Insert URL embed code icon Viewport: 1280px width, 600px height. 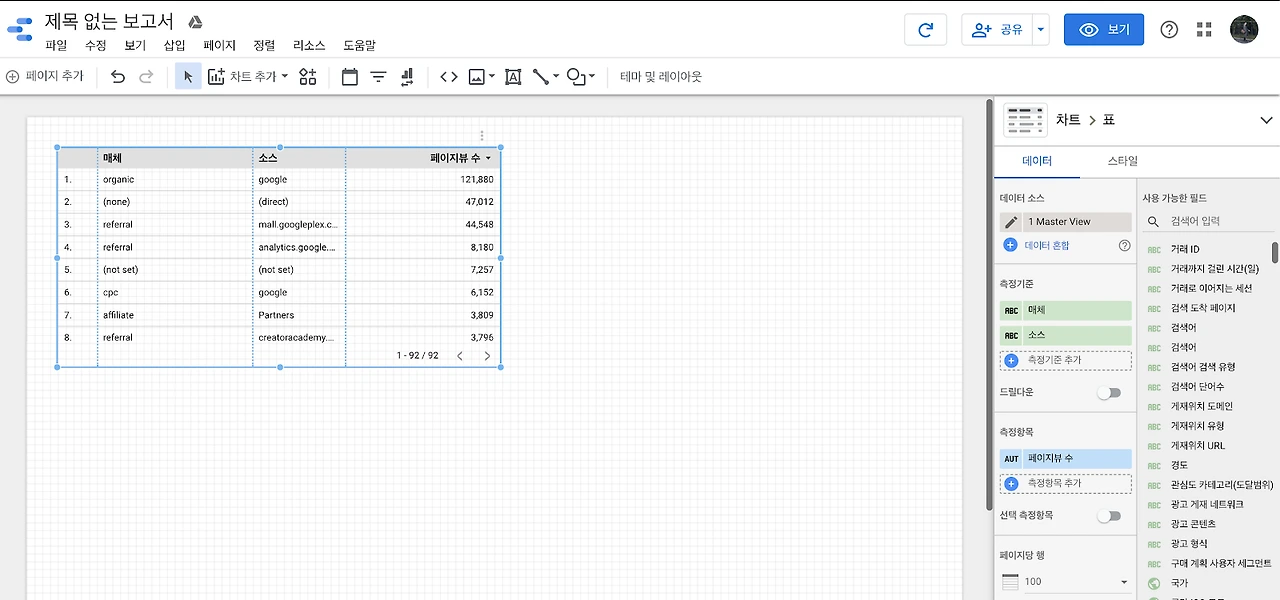[x=449, y=76]
